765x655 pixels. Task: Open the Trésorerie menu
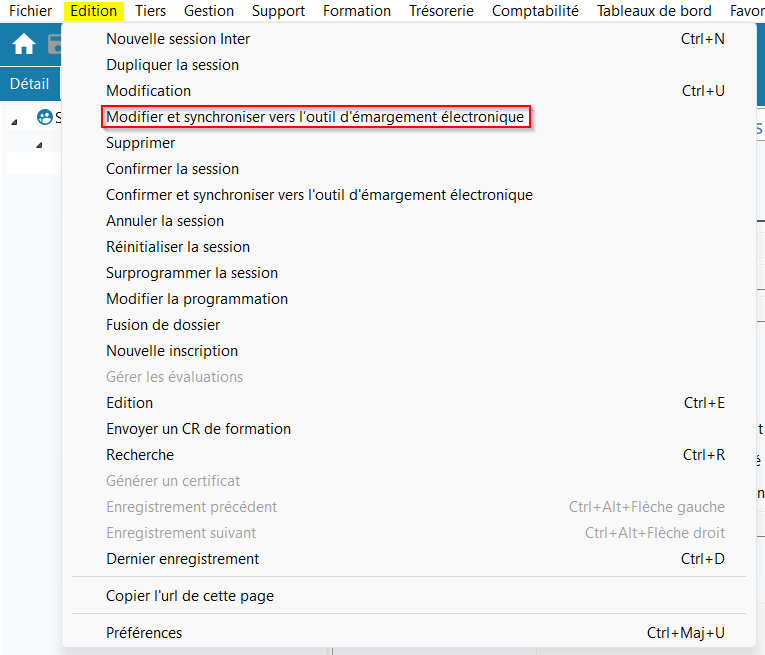(441, 11)
